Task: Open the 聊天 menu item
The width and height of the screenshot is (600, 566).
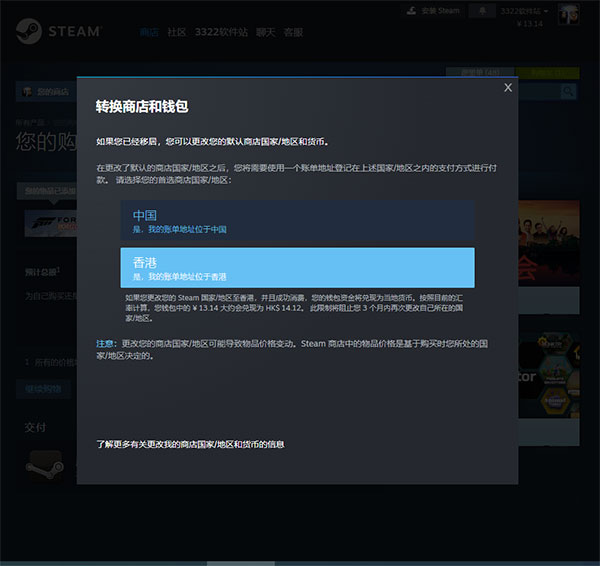Action: click(x=266, y=32)
